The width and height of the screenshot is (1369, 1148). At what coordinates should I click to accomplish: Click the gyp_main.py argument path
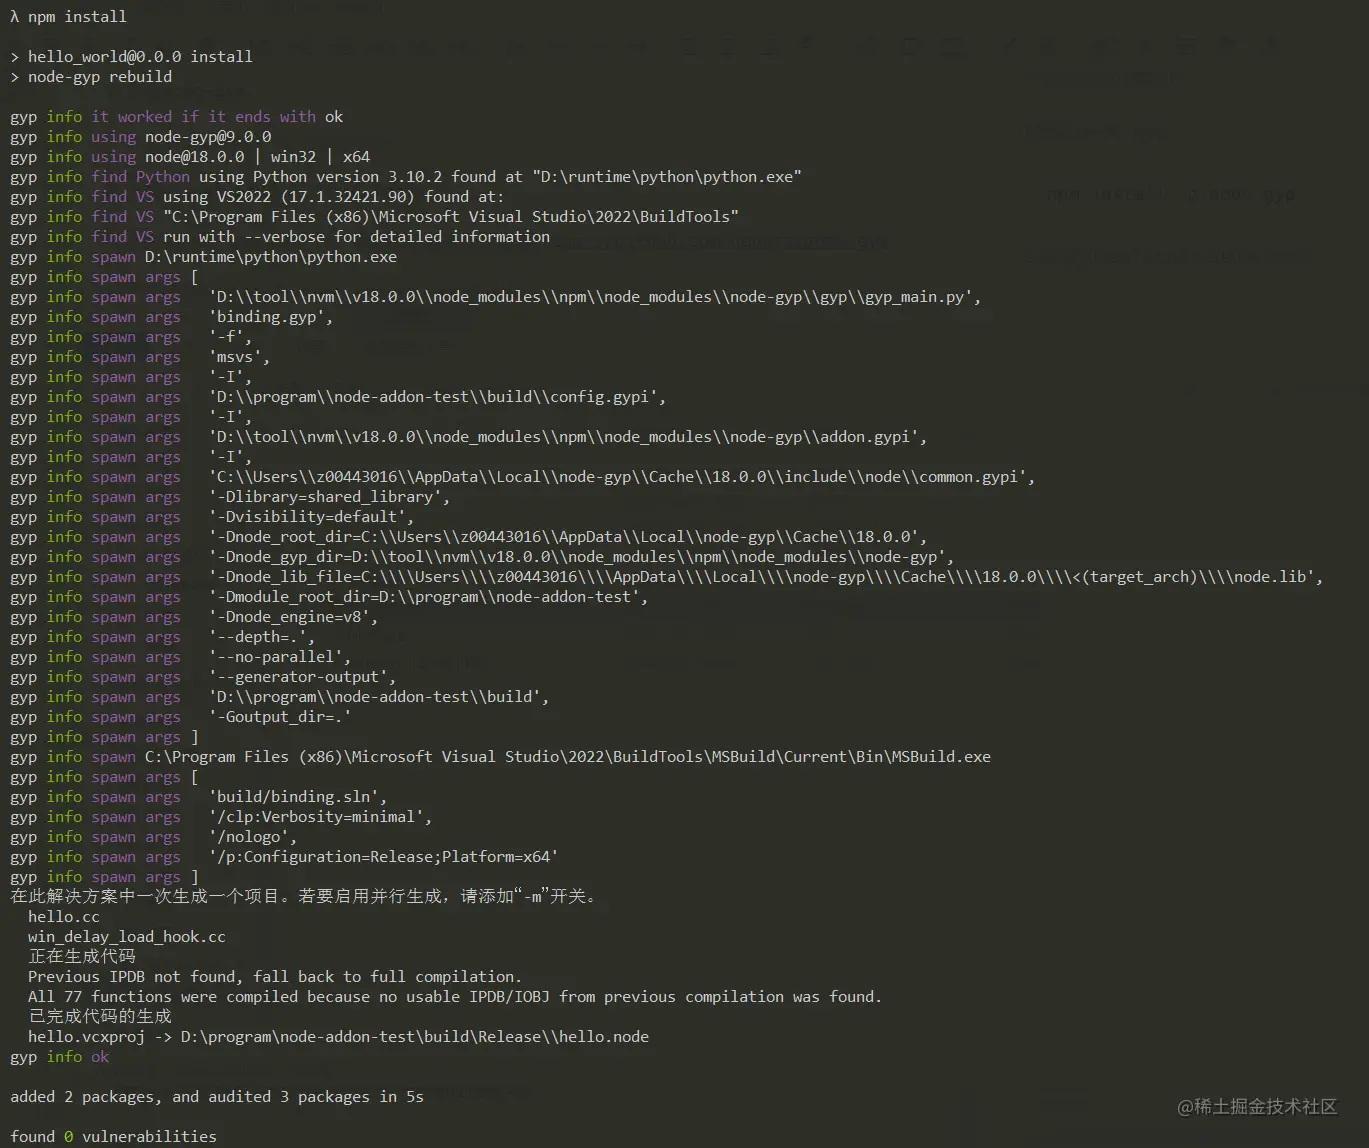pyautogui.click(x=595, y=297)
